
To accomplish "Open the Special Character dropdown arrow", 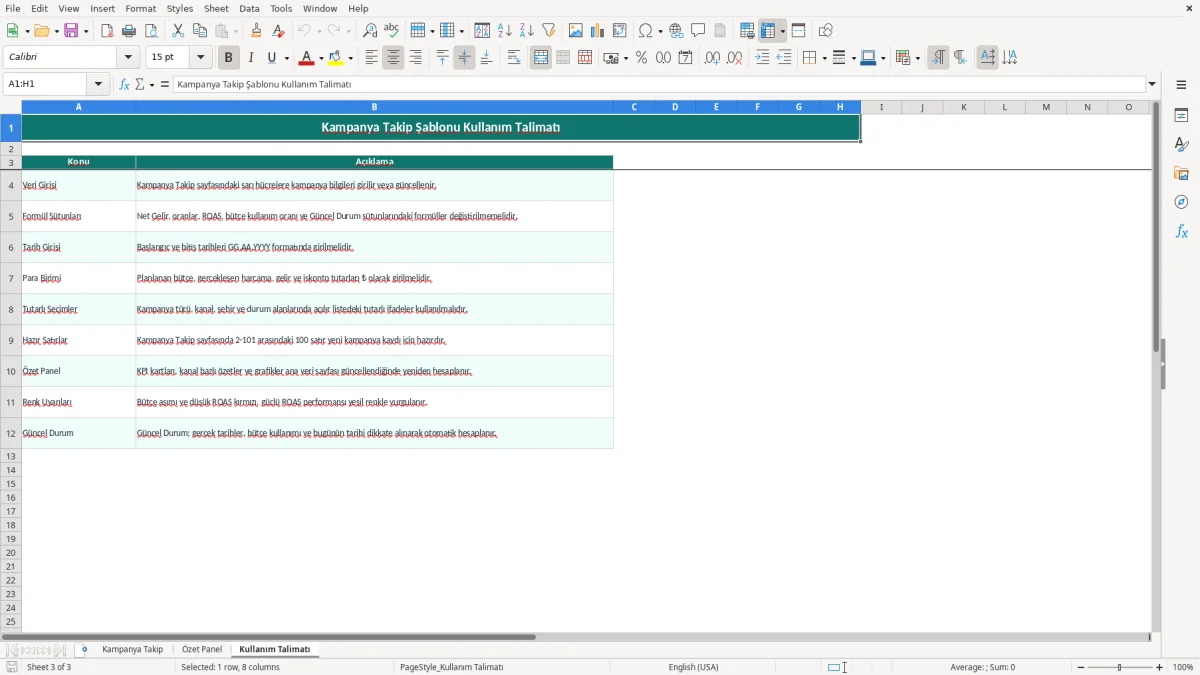I will click(660, 31).
